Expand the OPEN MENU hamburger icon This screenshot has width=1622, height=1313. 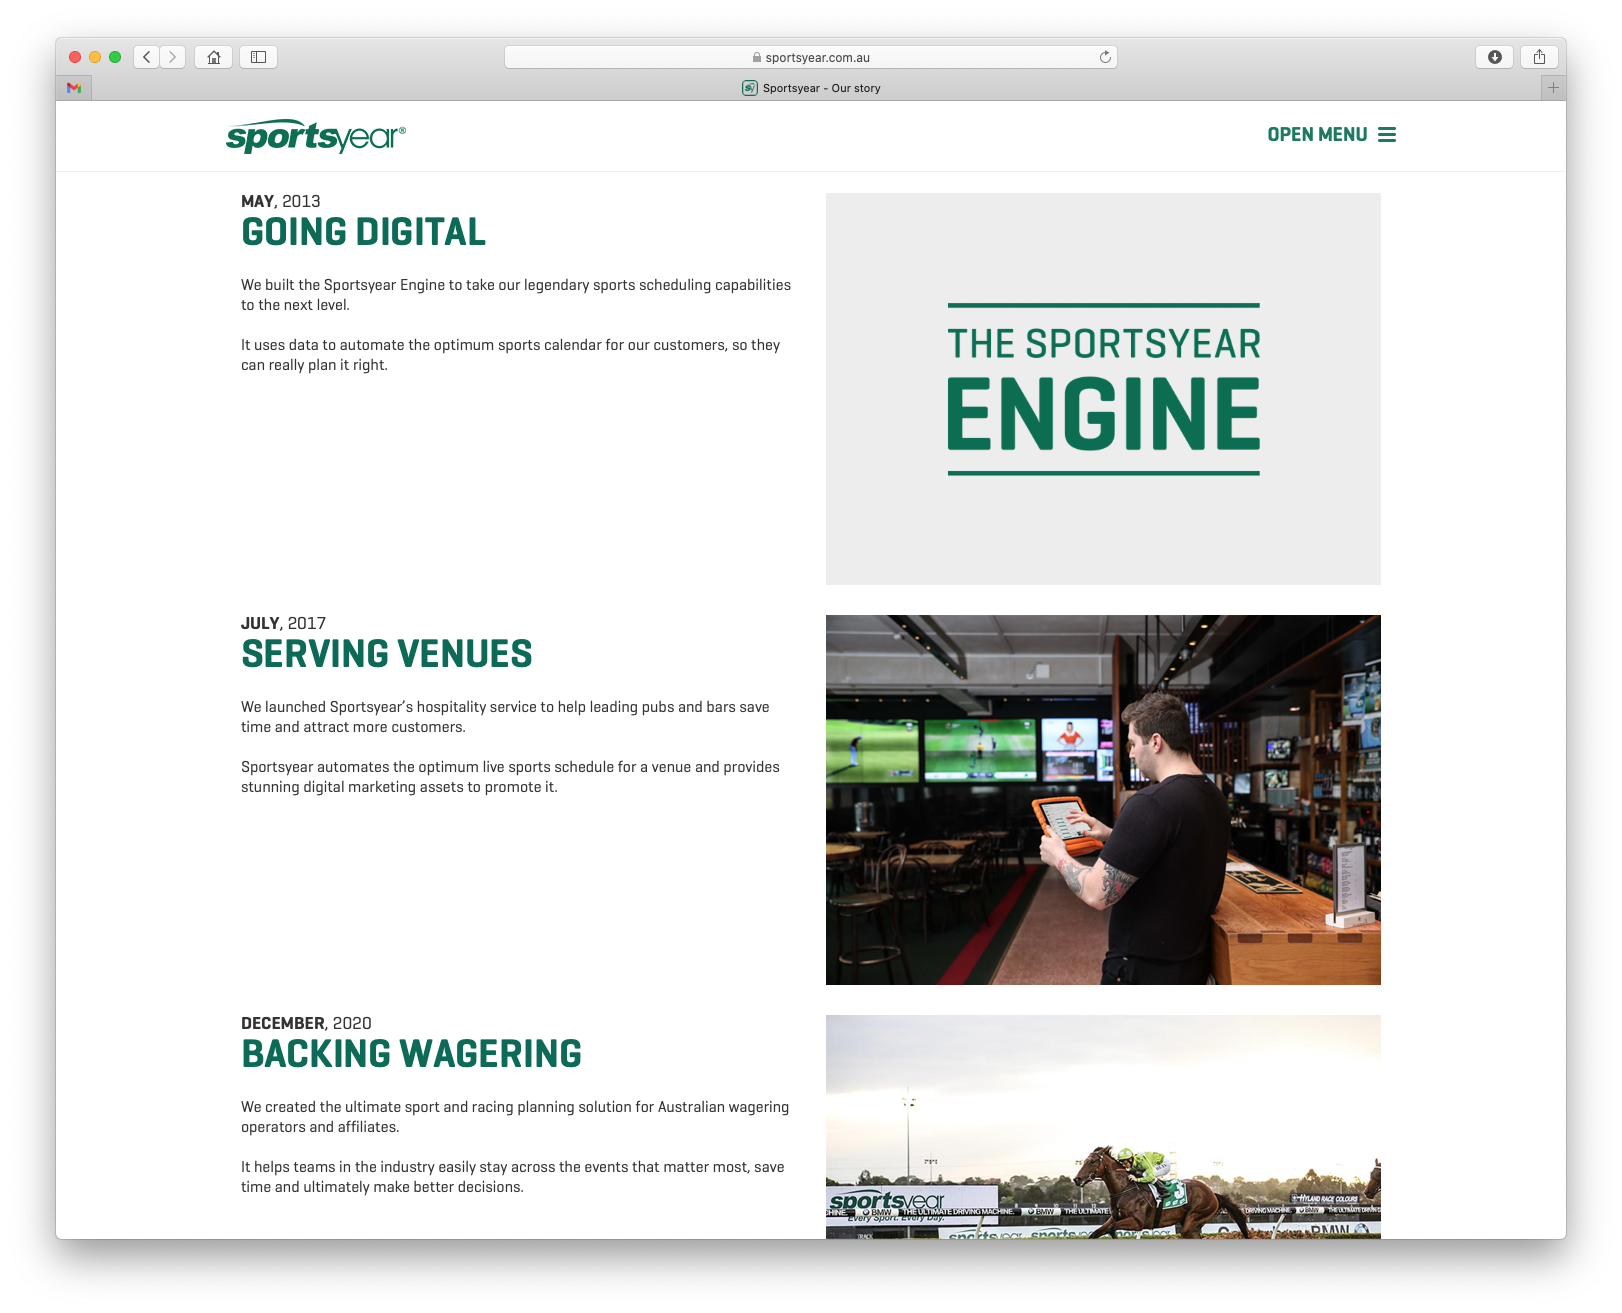pyautogui.click(x=1387, y=135)
